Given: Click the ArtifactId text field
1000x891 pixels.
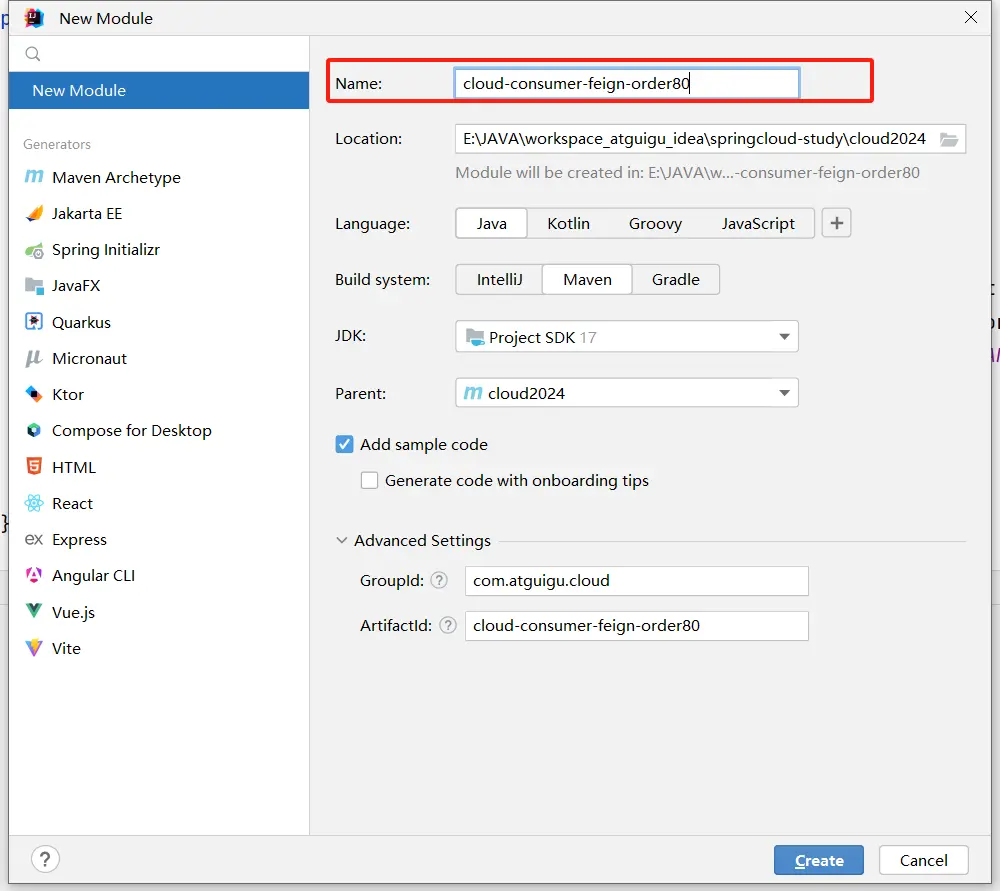Looking at the screenshot, I should pyautogui.click(x=636, y=626).
